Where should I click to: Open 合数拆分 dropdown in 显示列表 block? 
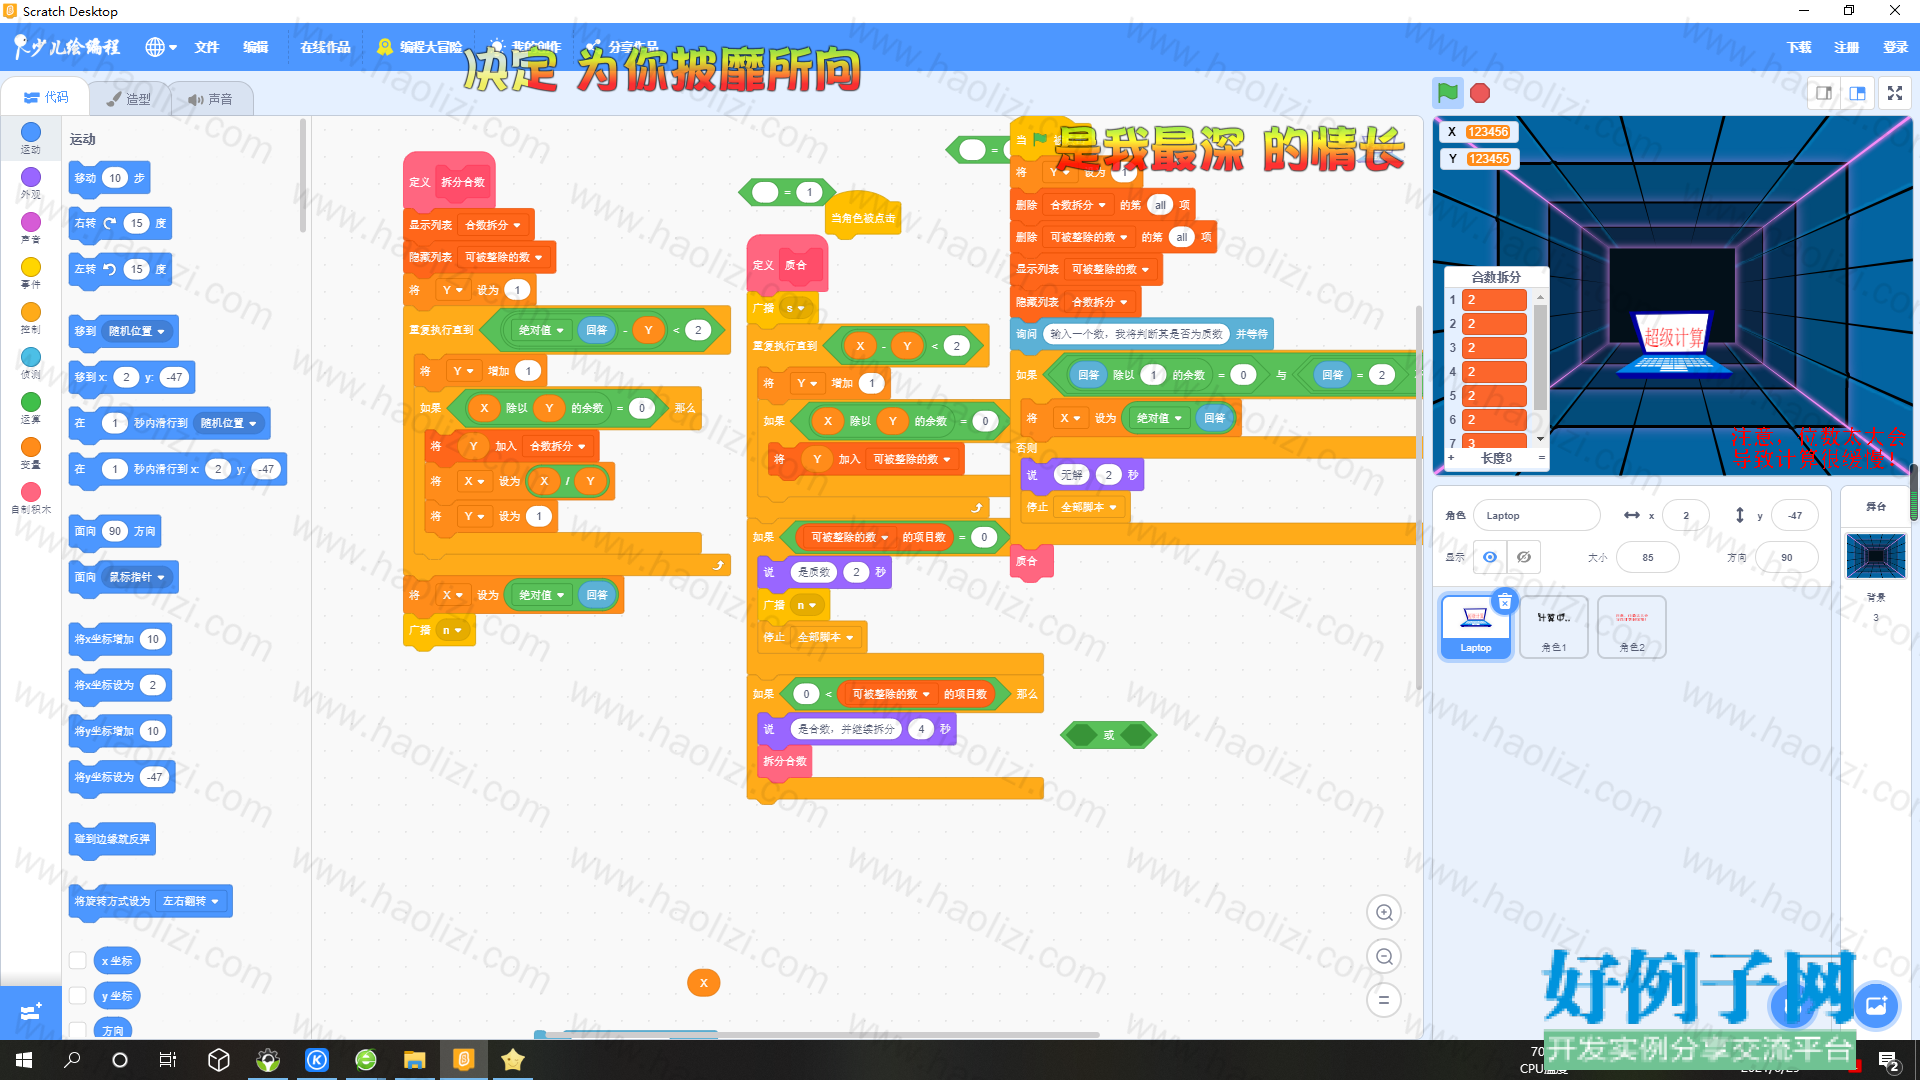click(493, 225)
